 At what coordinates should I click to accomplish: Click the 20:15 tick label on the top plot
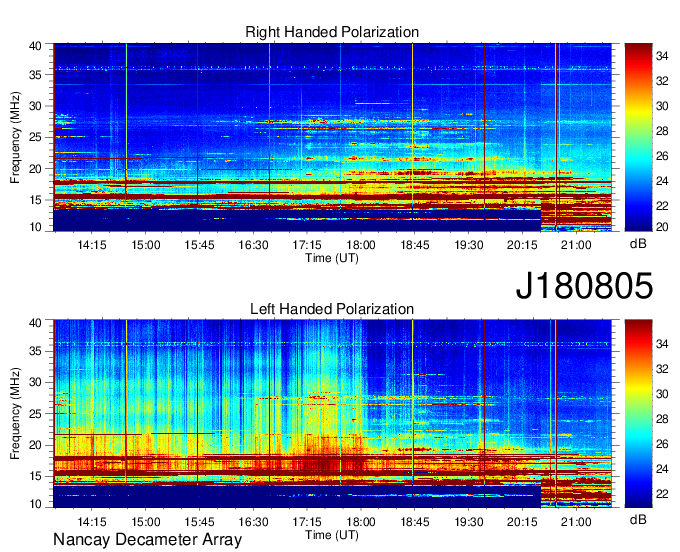click(x=522, y=245)
